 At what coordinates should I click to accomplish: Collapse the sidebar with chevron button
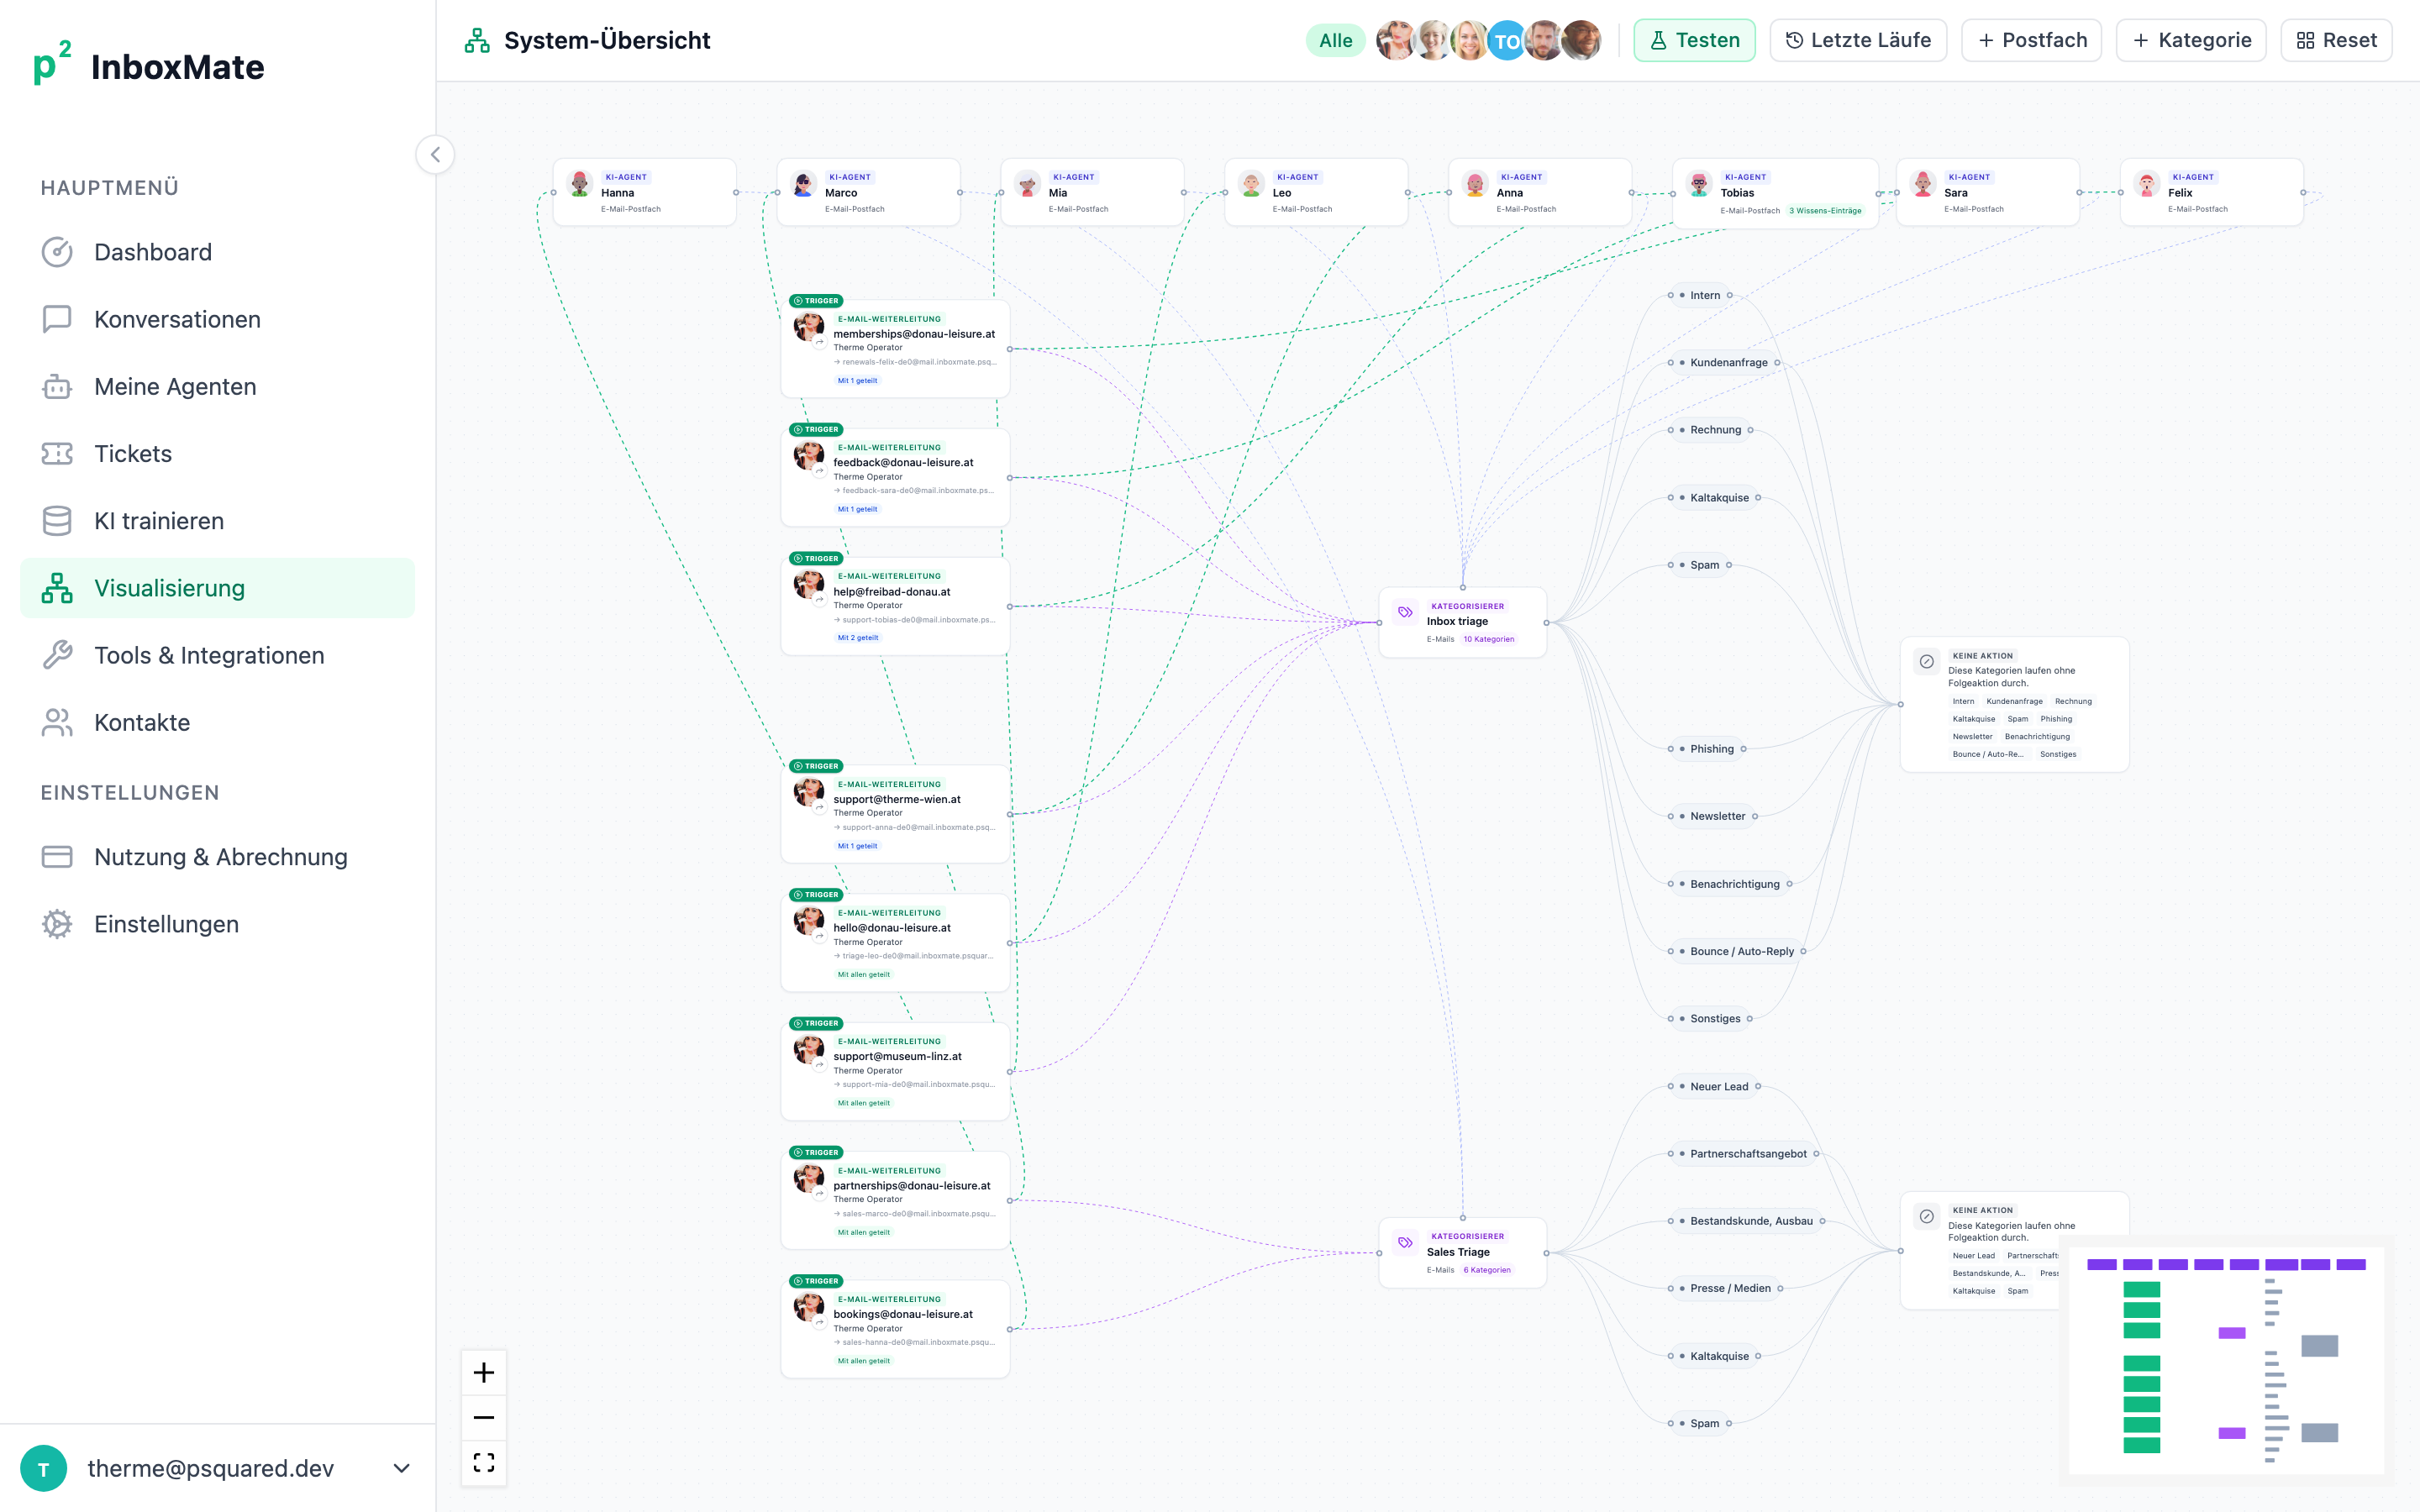tap(435, 155)
